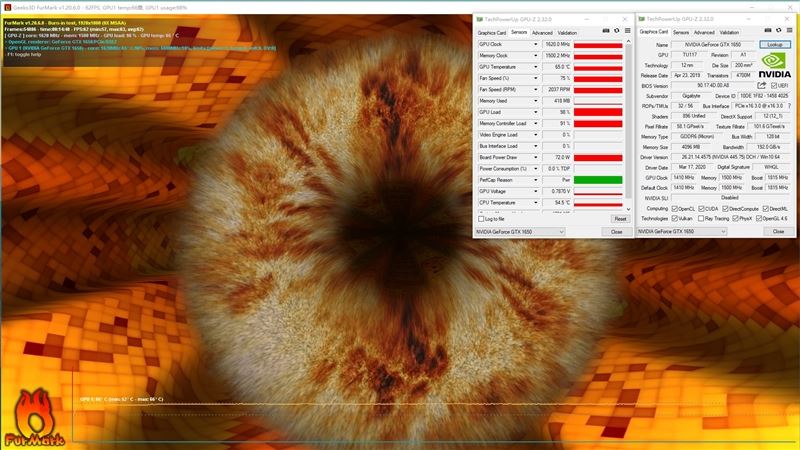
Task: Open the Memory Used dropdown arrow
Action: pos(535,101)
